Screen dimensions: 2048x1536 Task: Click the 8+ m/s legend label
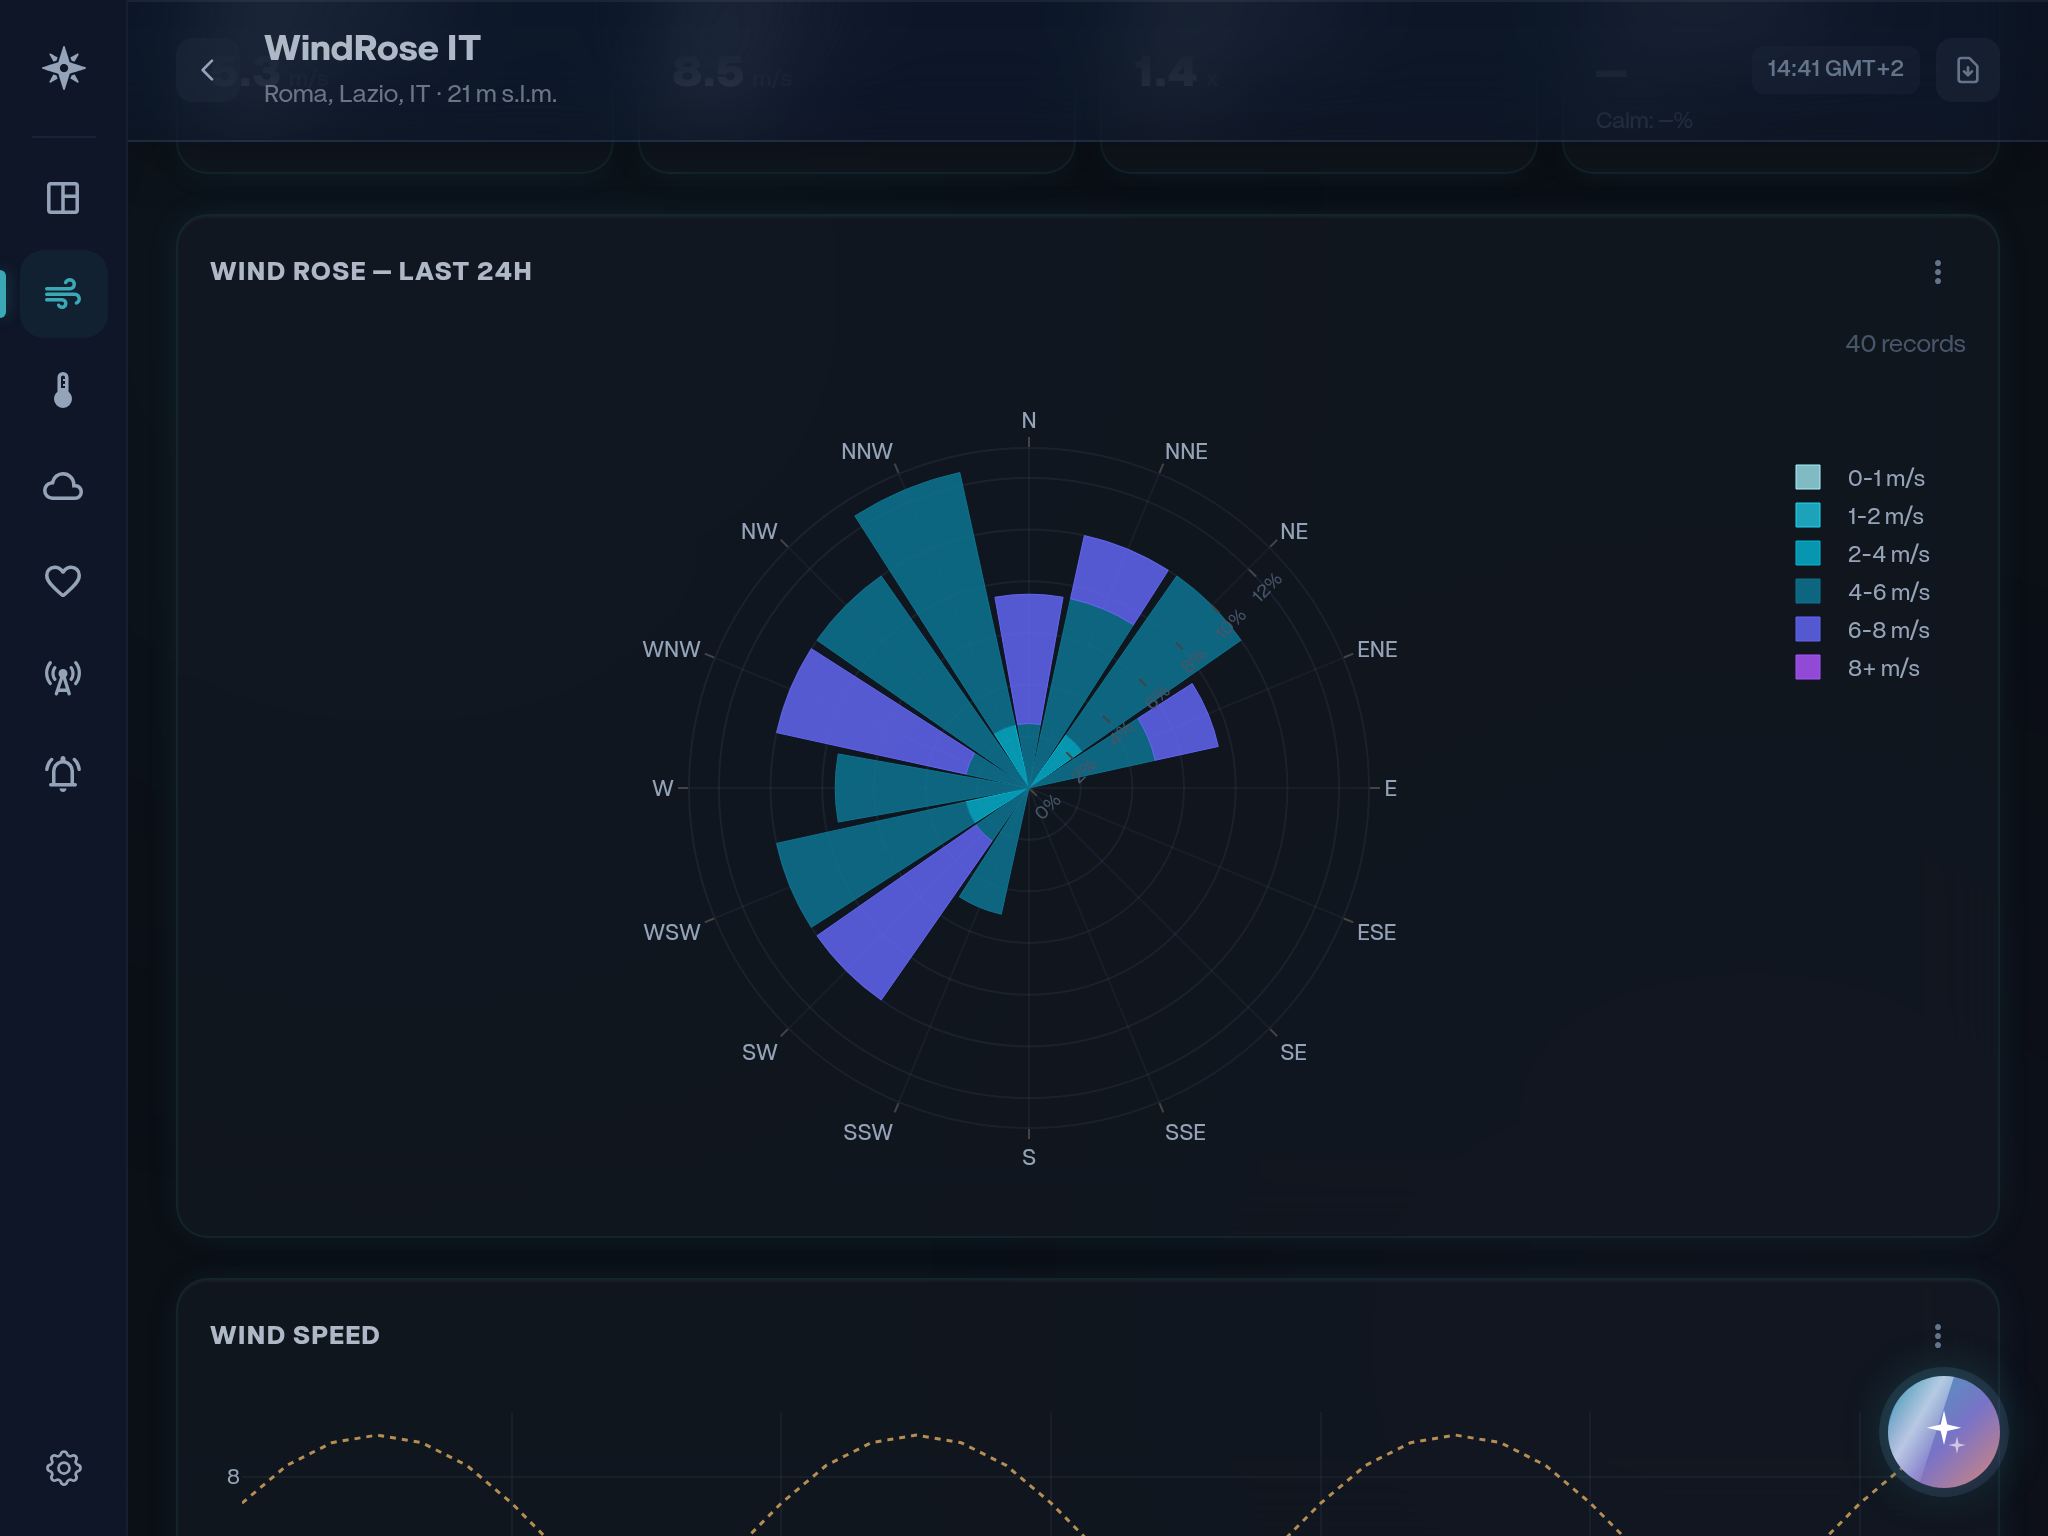click(1884, 668)
